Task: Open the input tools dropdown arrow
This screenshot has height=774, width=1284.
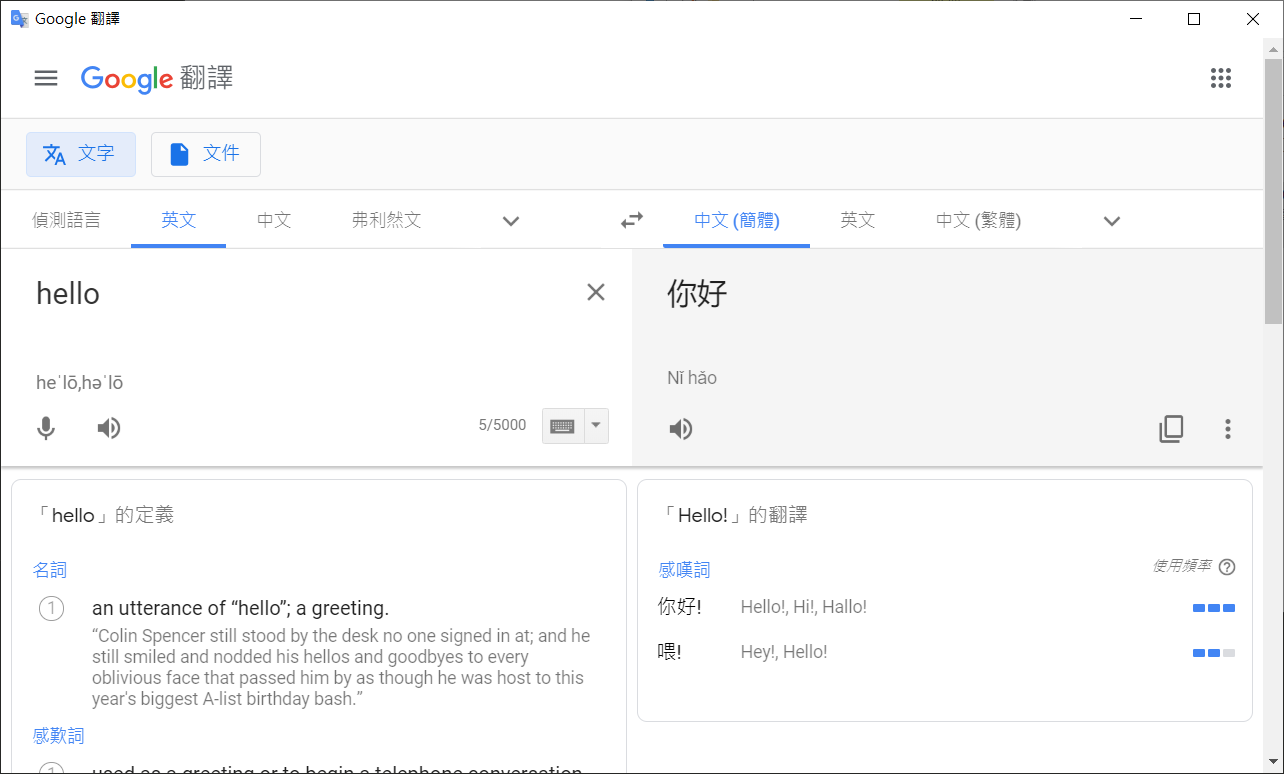Action: click(x=596, y=426)
